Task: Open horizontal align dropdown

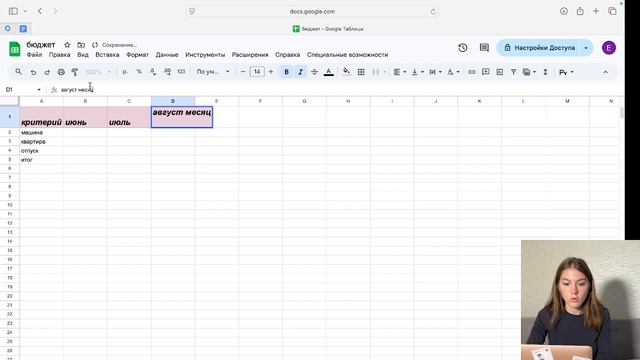Action: (x=399, y=72)
